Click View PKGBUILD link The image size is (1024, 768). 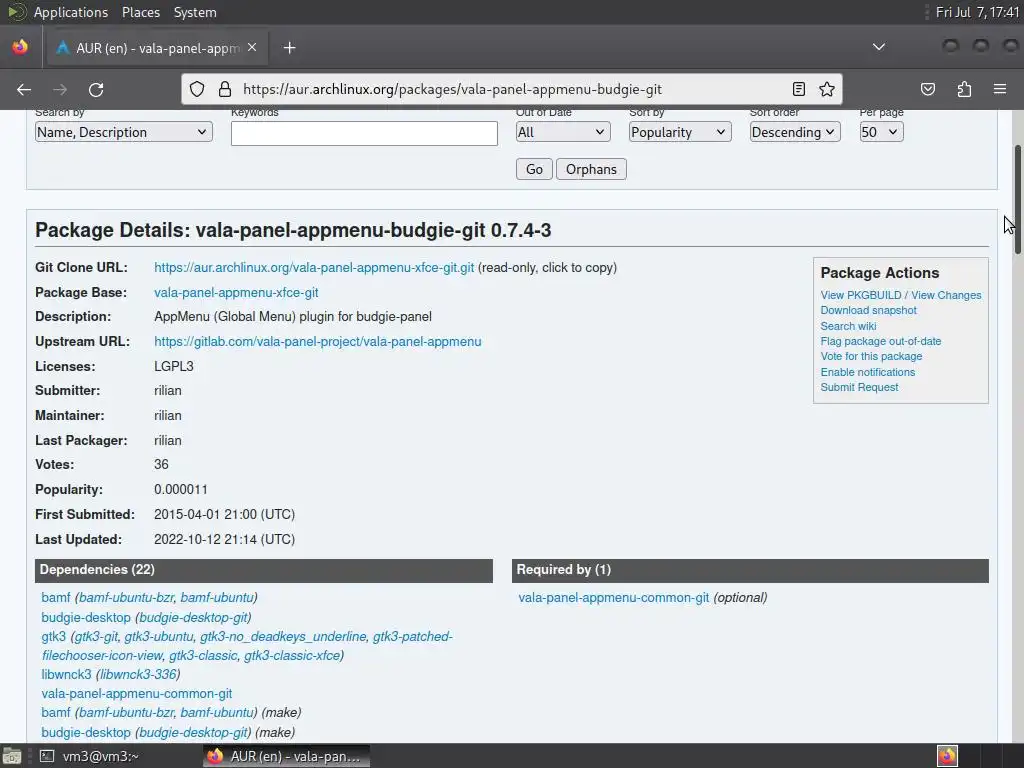click(861, 295)
